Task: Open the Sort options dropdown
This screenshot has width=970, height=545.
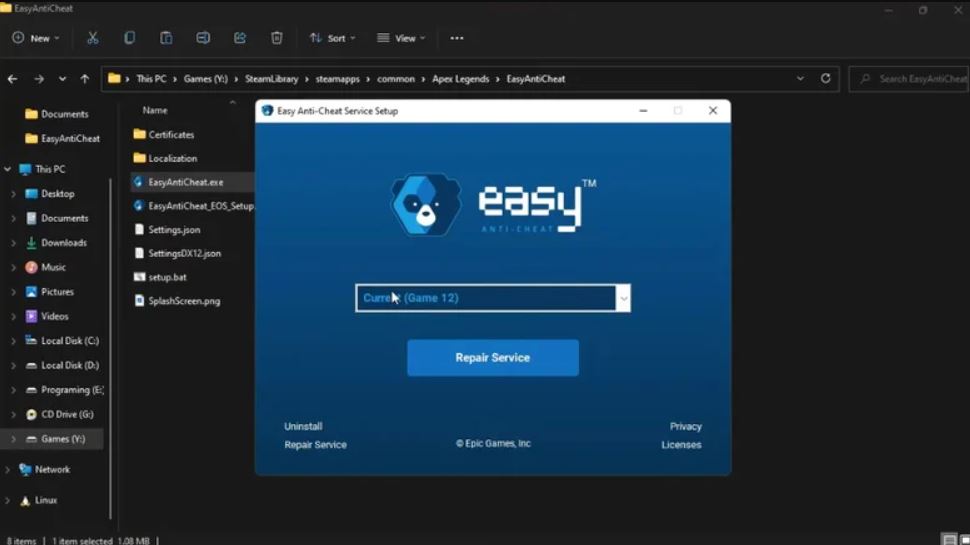Action: [x=332, y=38]
